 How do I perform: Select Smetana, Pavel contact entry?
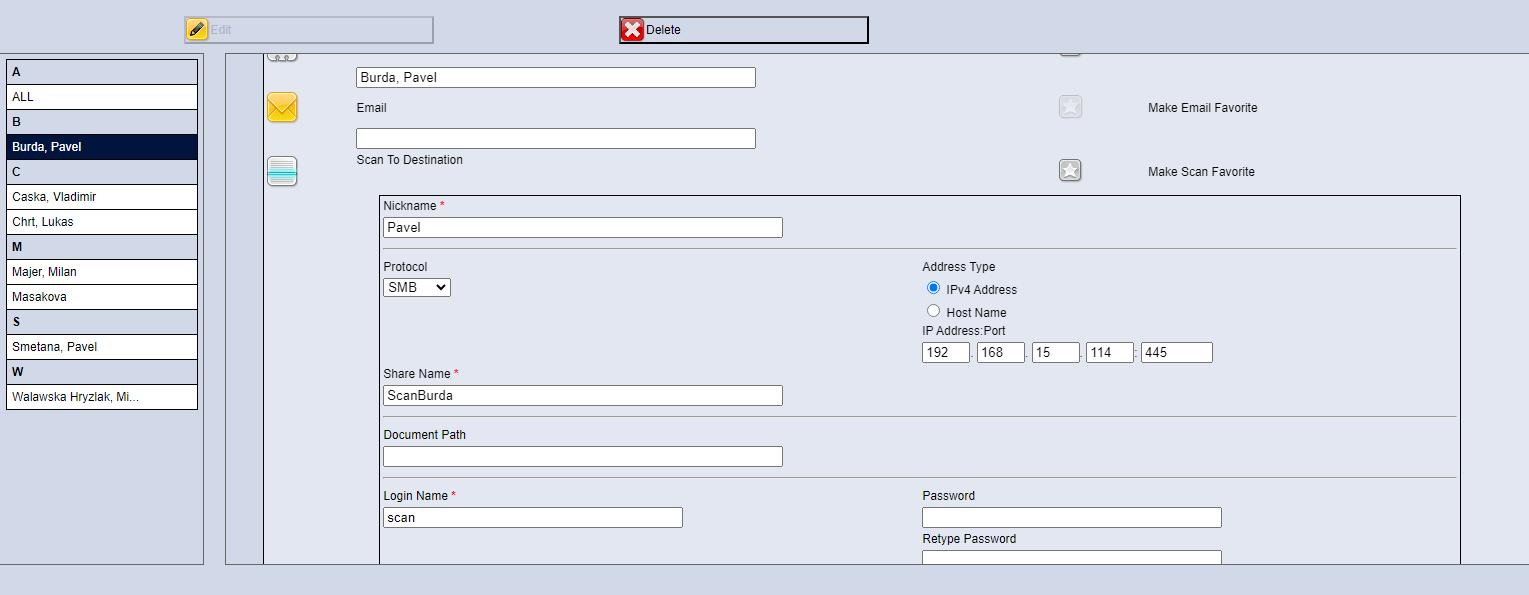tap(102, 347)
